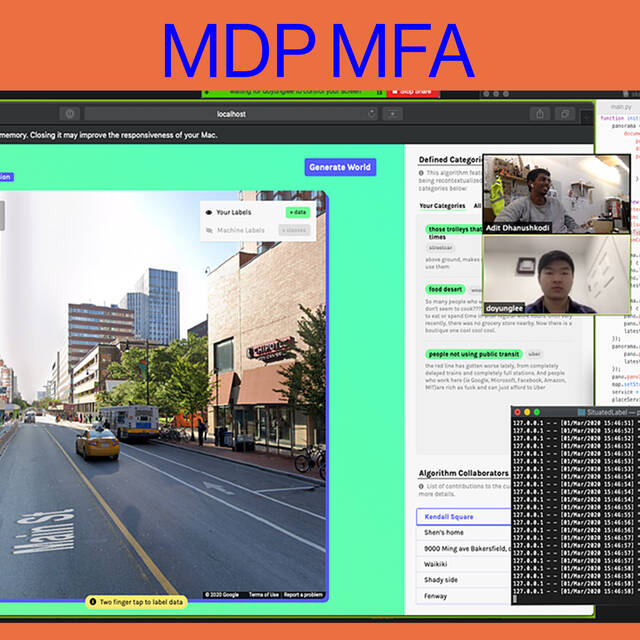Click the 'uber' label chip
640x640 pixels.
click(x=534, y=354)
